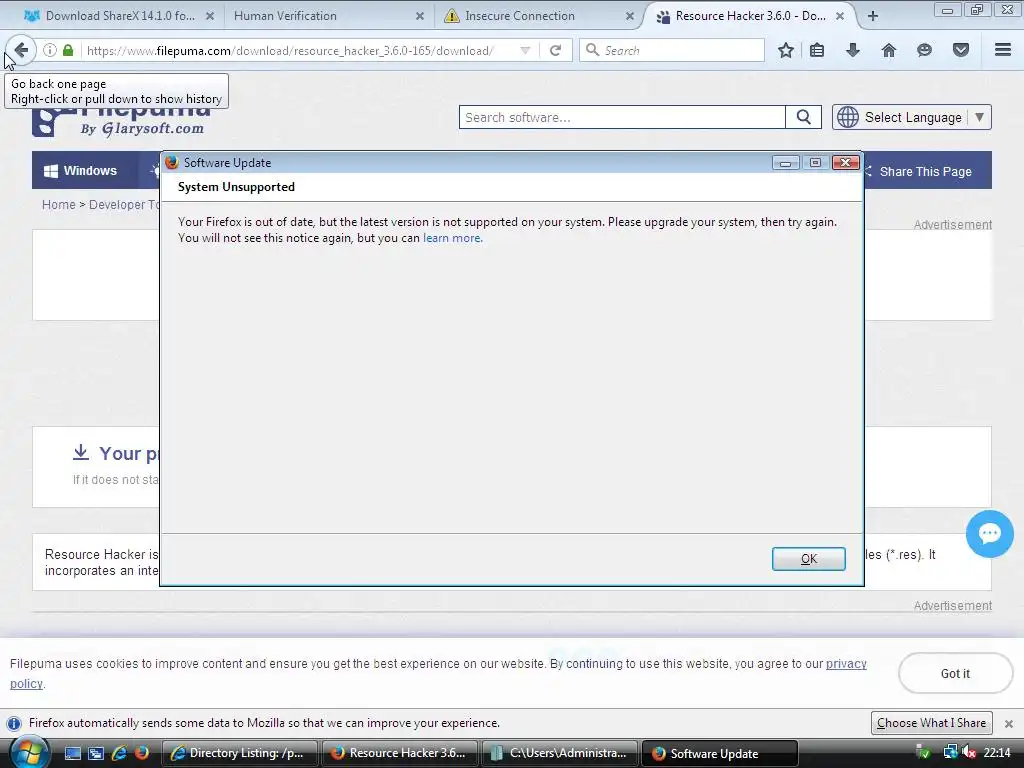Select Software Update taskbar button
Viewport: 1024px width, 768px height.
[x=720, y=753]
